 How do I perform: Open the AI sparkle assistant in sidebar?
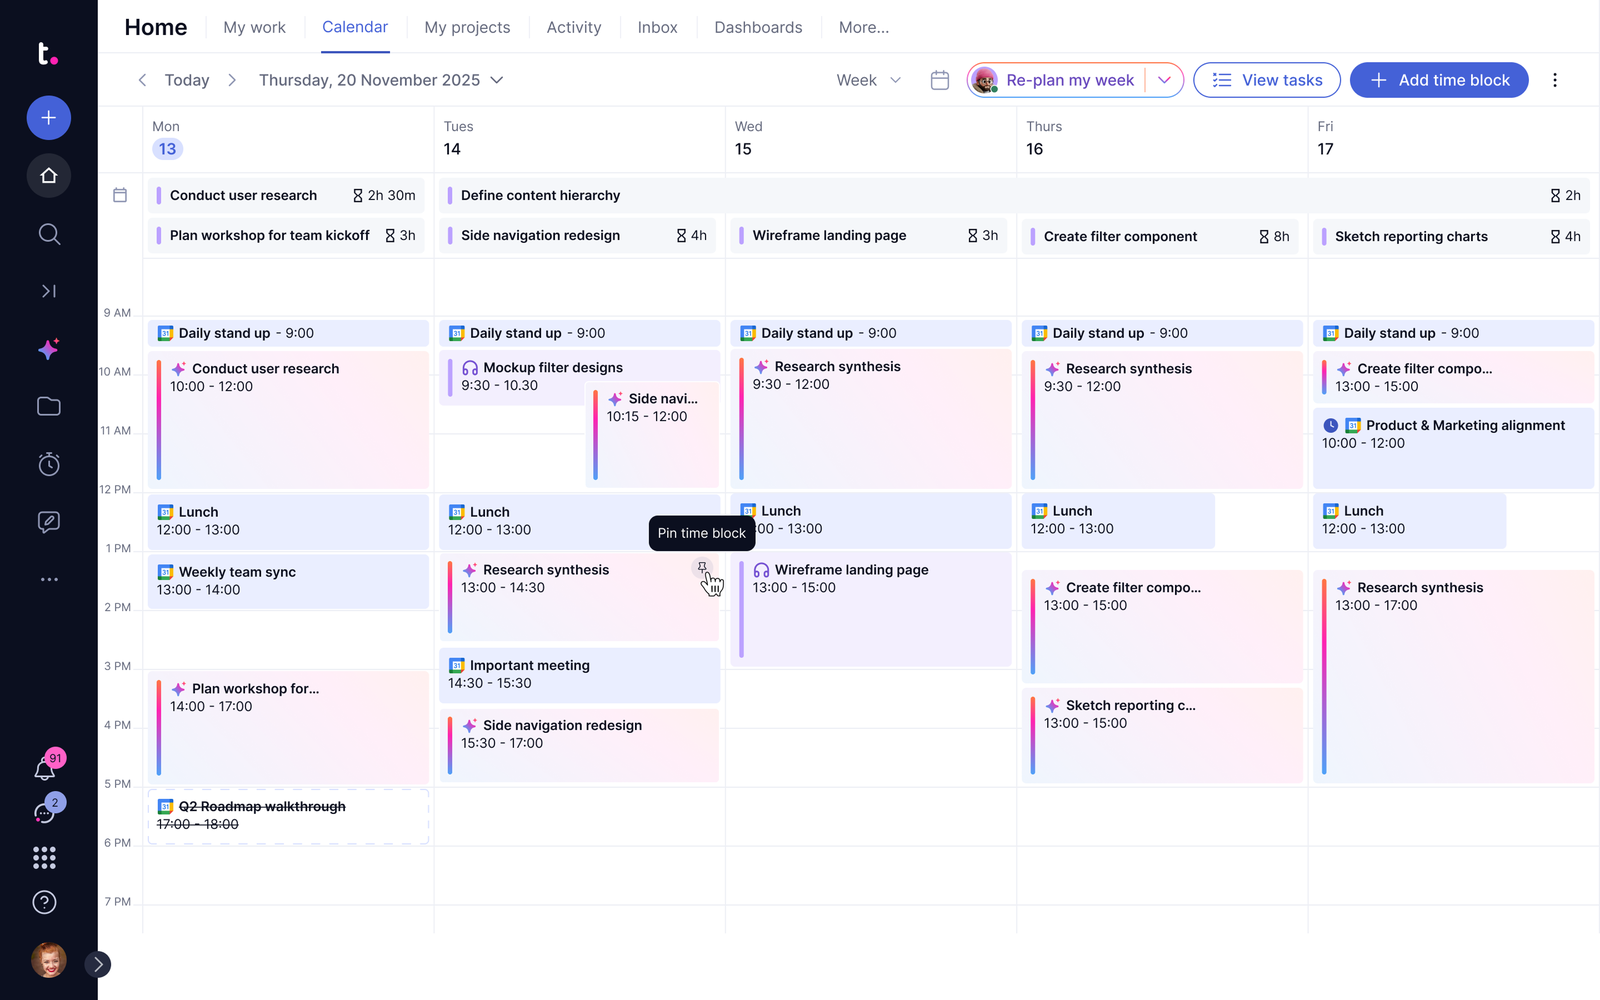[x=48, y=349]
